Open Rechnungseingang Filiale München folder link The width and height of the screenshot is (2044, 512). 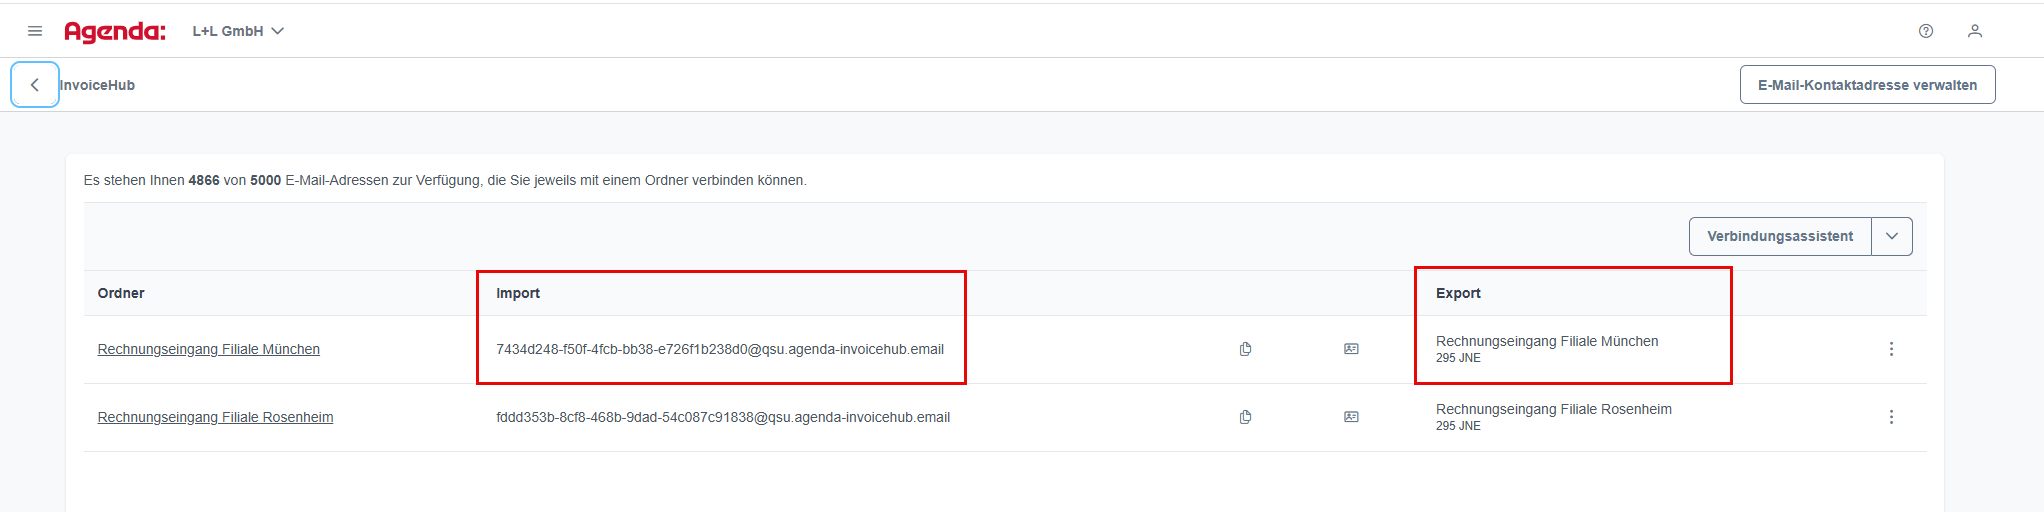209,349
